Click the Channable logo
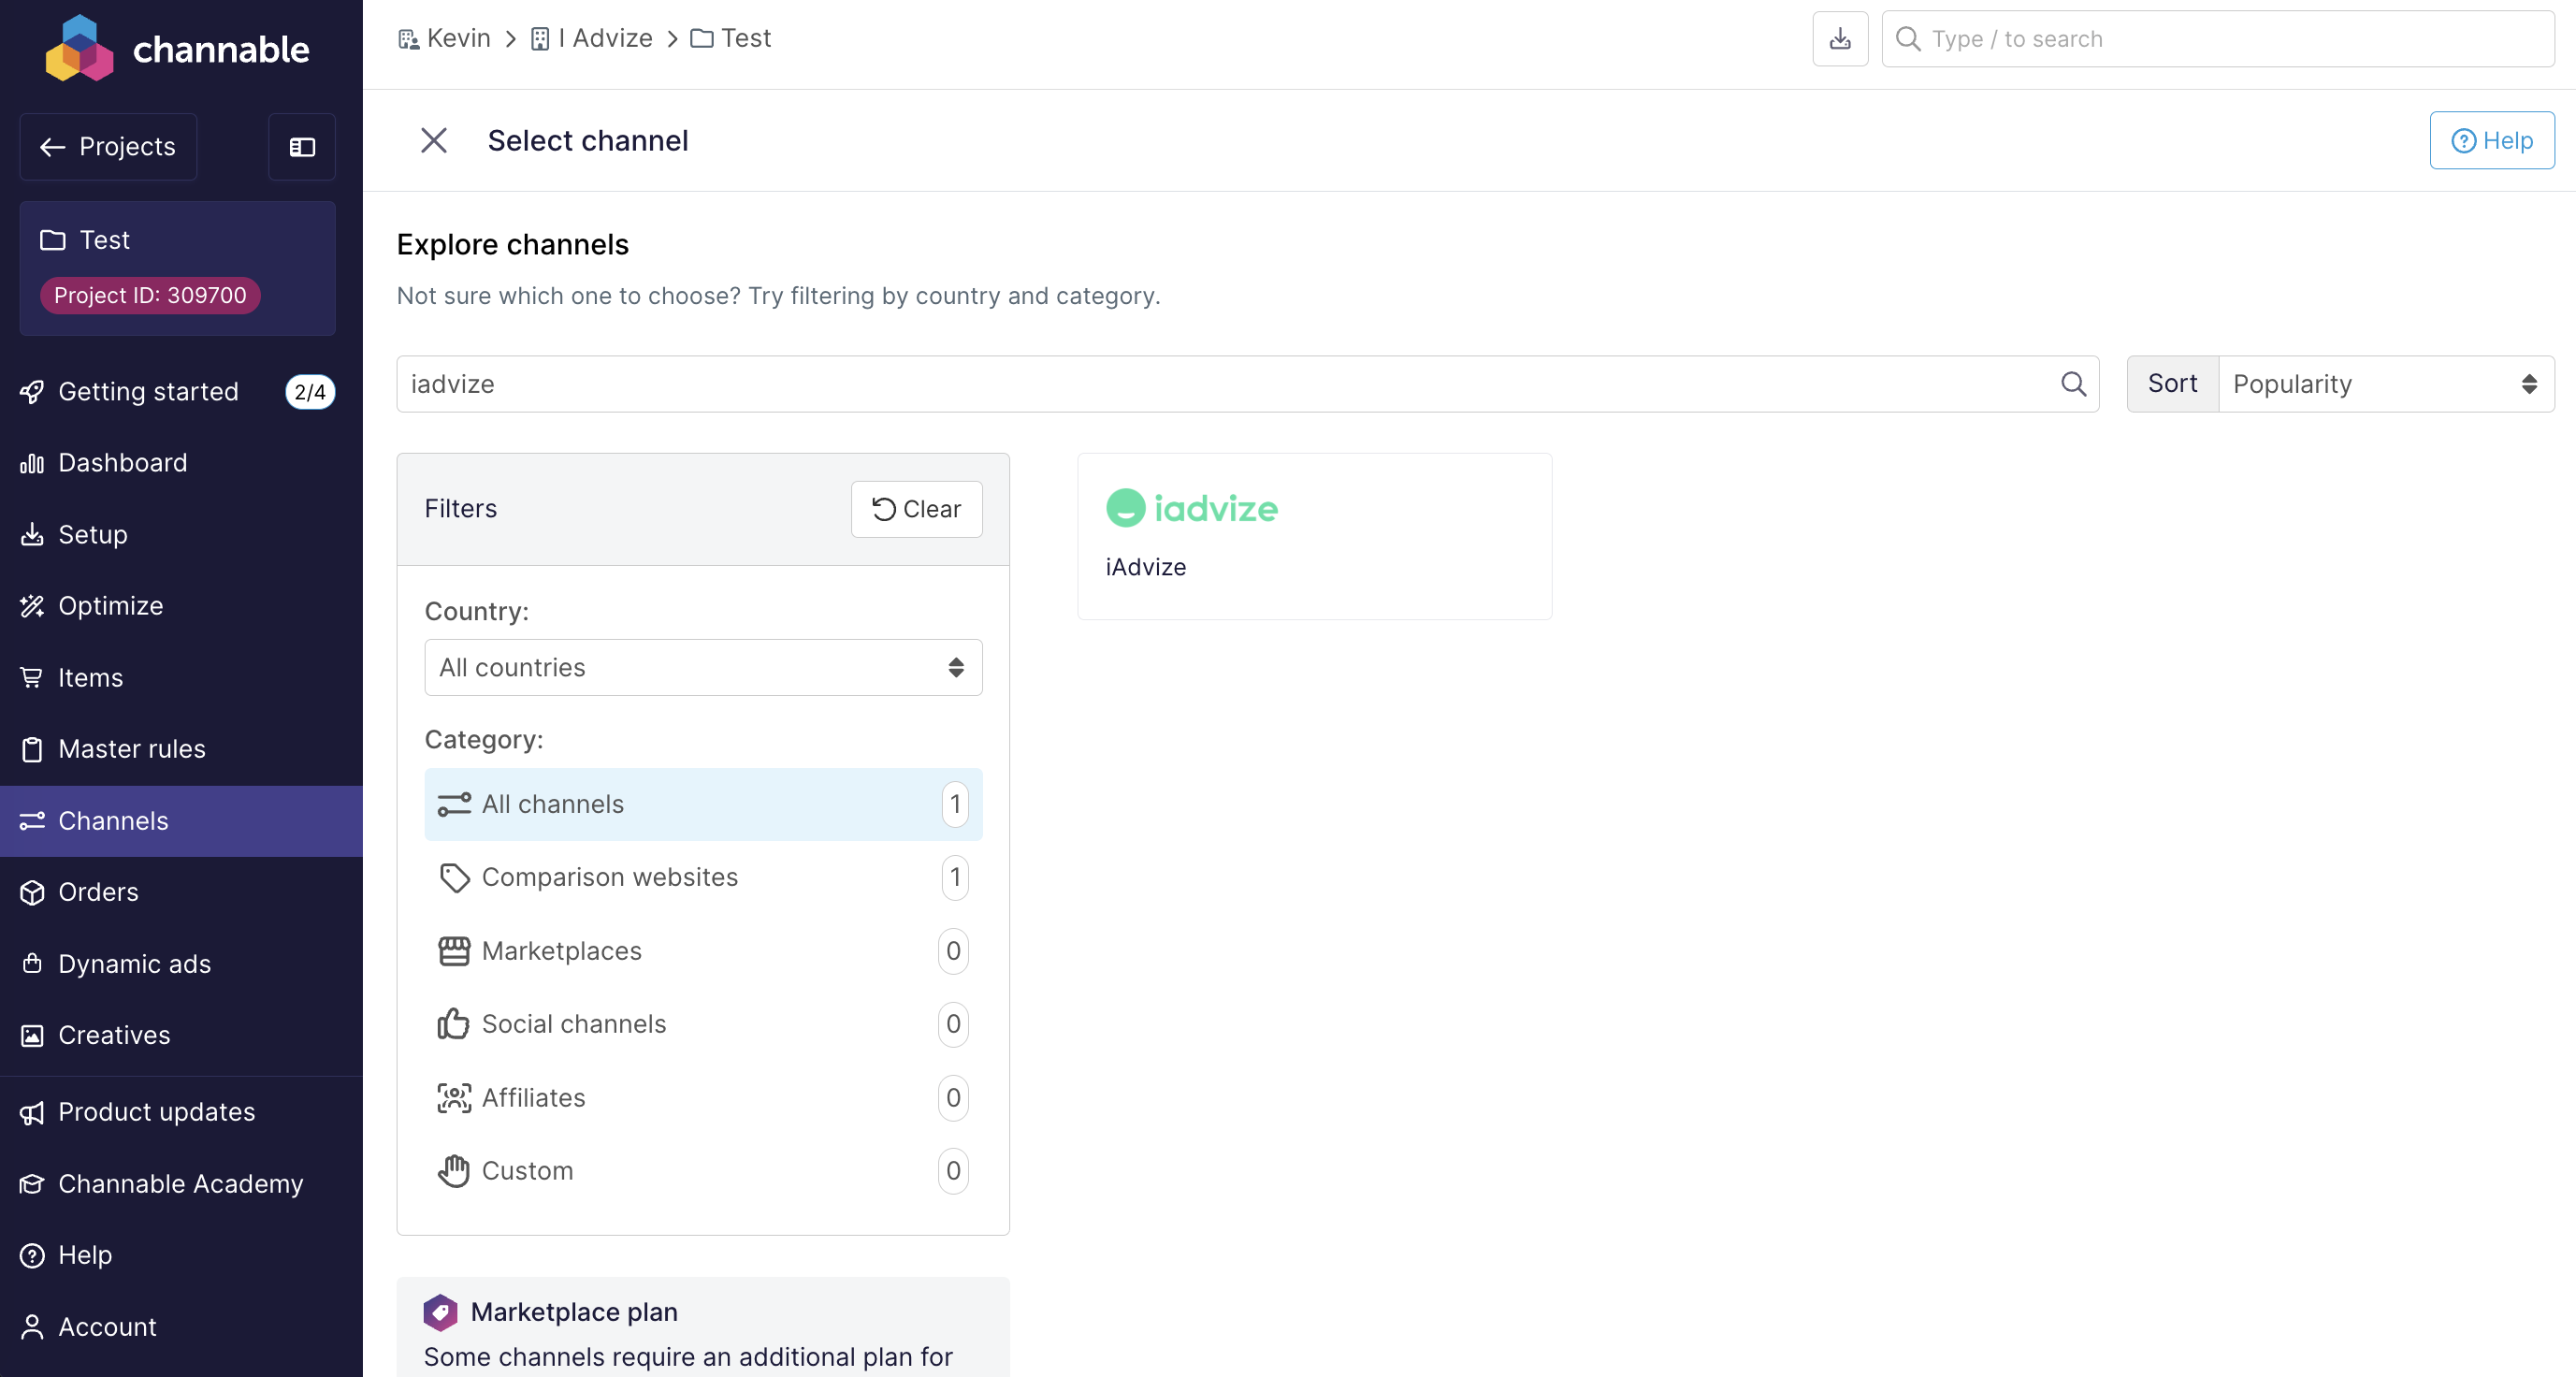The image size is (2576, 1377). [x=178, y=48]
